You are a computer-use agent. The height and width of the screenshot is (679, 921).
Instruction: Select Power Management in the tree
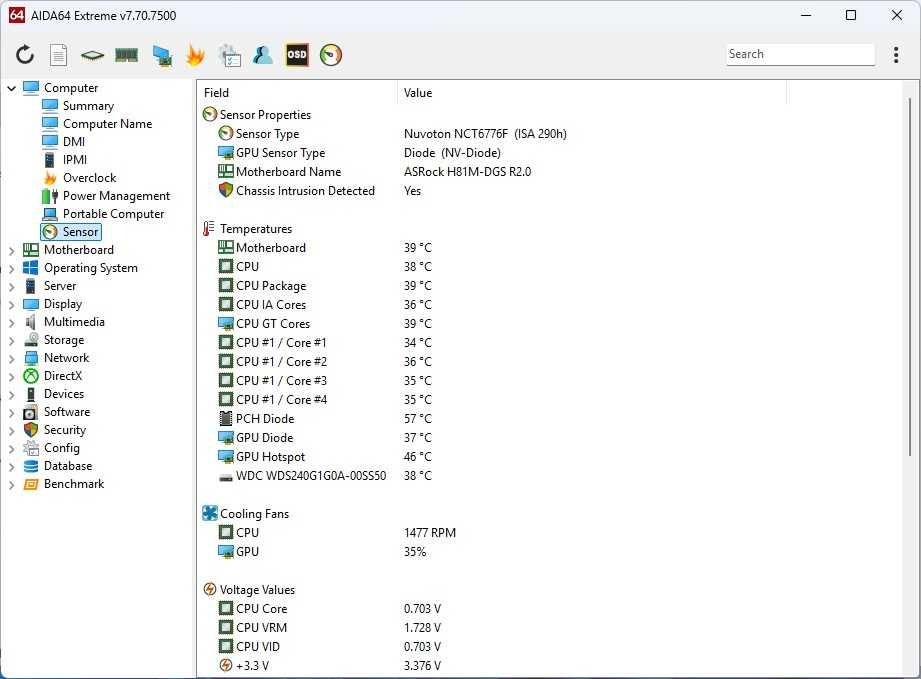pos(116,196)
